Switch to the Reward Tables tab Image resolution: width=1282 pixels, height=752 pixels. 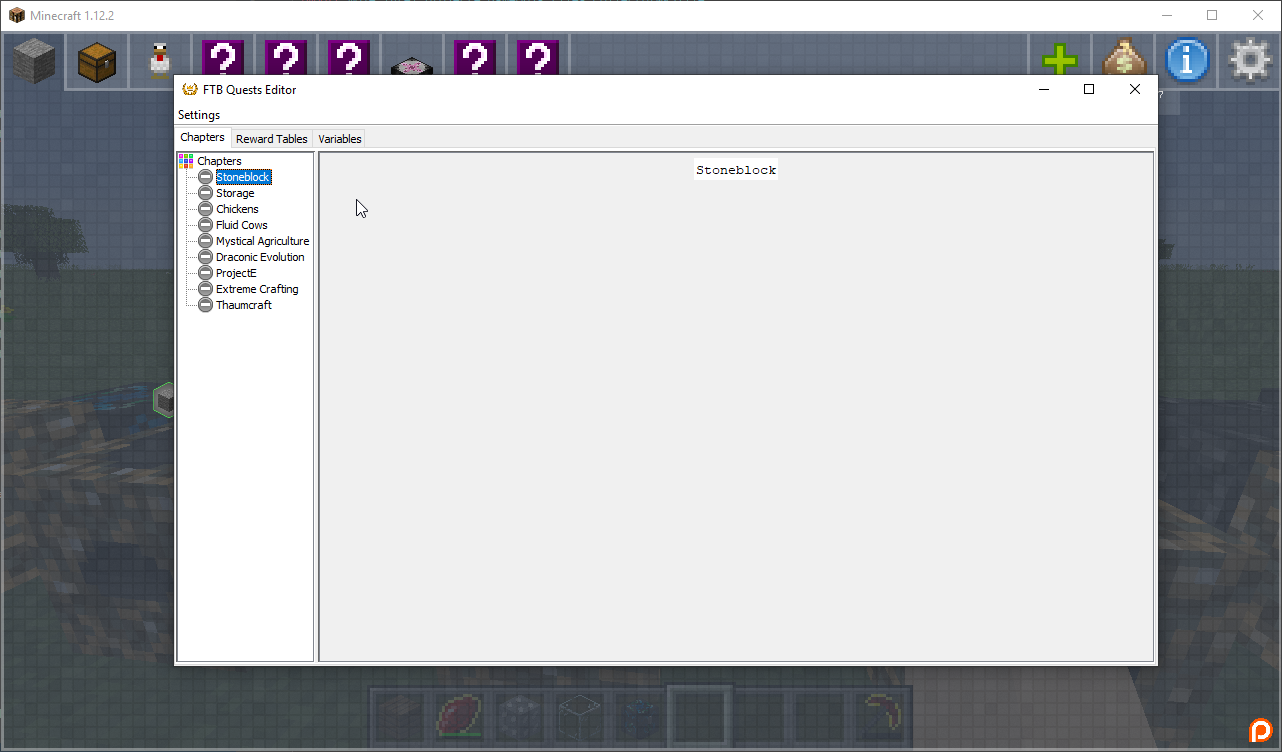272,139
